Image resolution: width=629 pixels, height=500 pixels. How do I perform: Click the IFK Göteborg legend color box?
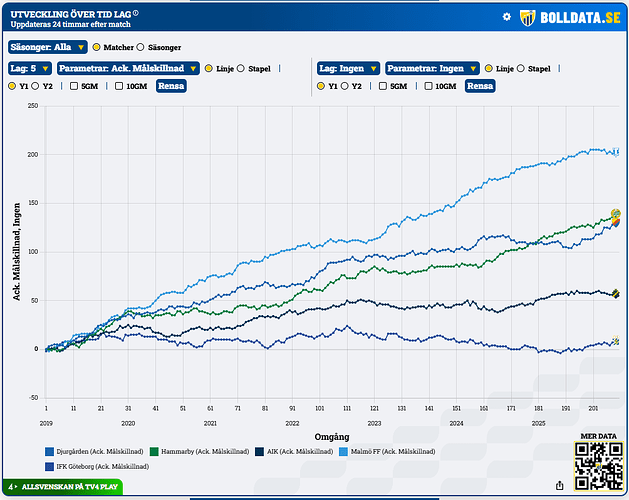coord(50,466)
